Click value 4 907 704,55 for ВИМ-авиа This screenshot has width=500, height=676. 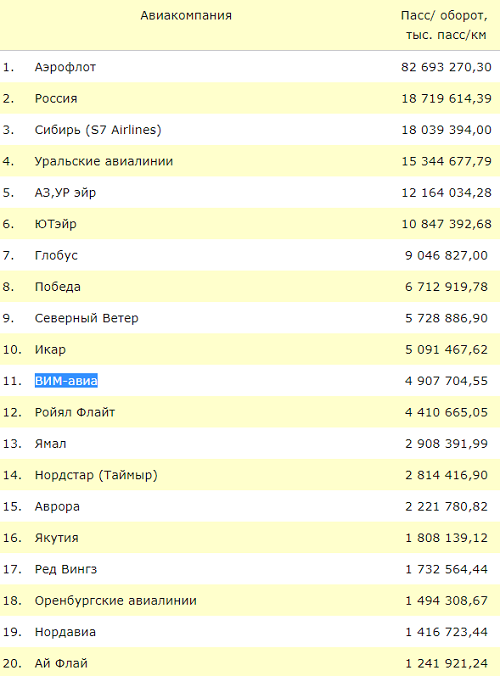pyautogui.click(x=446, y=381)
